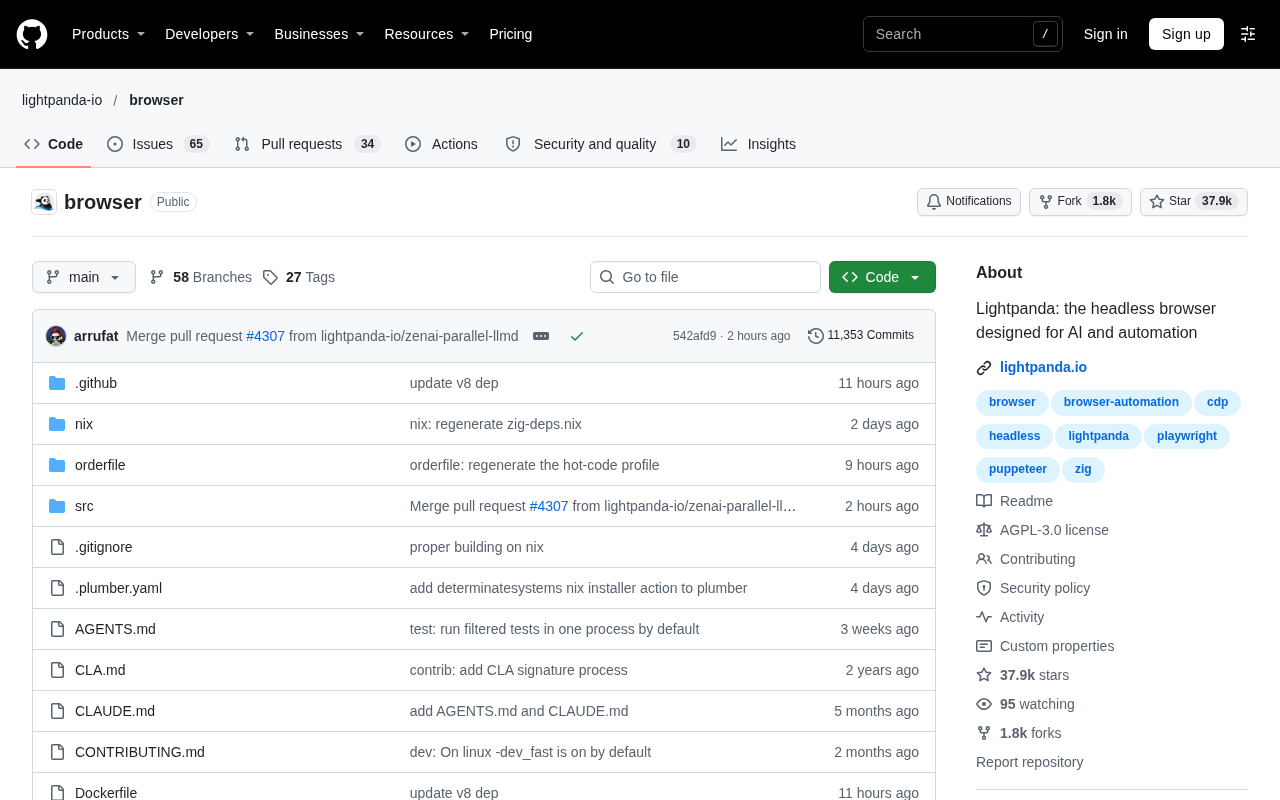Switch to the Pull requests tab

307,144
